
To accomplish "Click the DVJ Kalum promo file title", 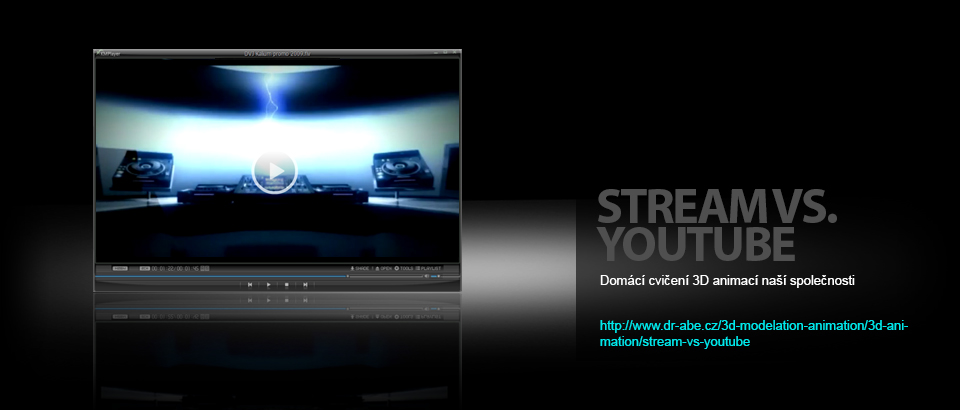I will point(277,53).
